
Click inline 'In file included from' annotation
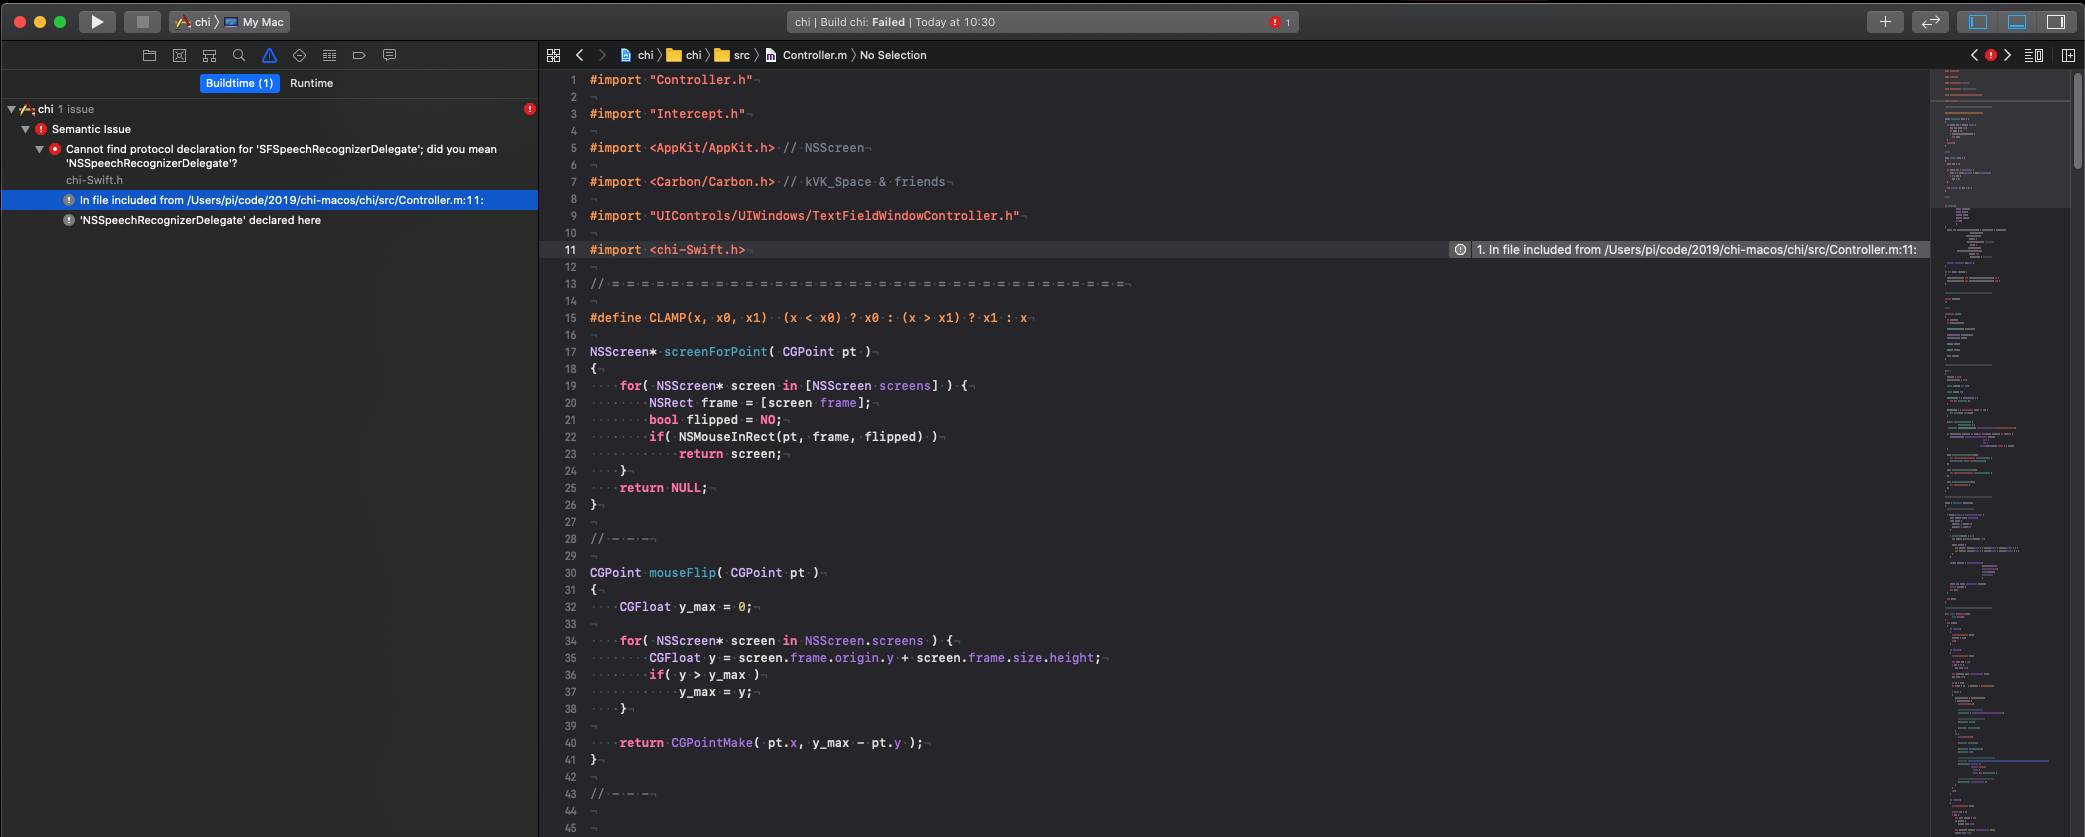click(x=1689, y=250)
